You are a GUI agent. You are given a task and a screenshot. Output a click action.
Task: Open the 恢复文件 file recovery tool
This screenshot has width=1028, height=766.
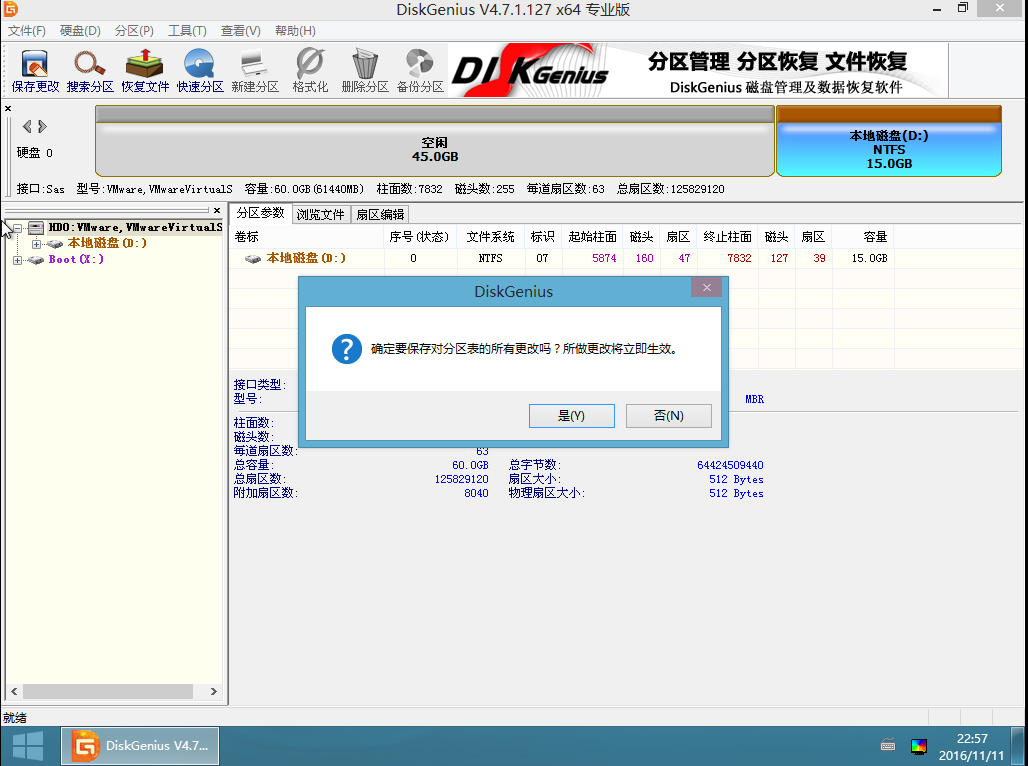145,71
